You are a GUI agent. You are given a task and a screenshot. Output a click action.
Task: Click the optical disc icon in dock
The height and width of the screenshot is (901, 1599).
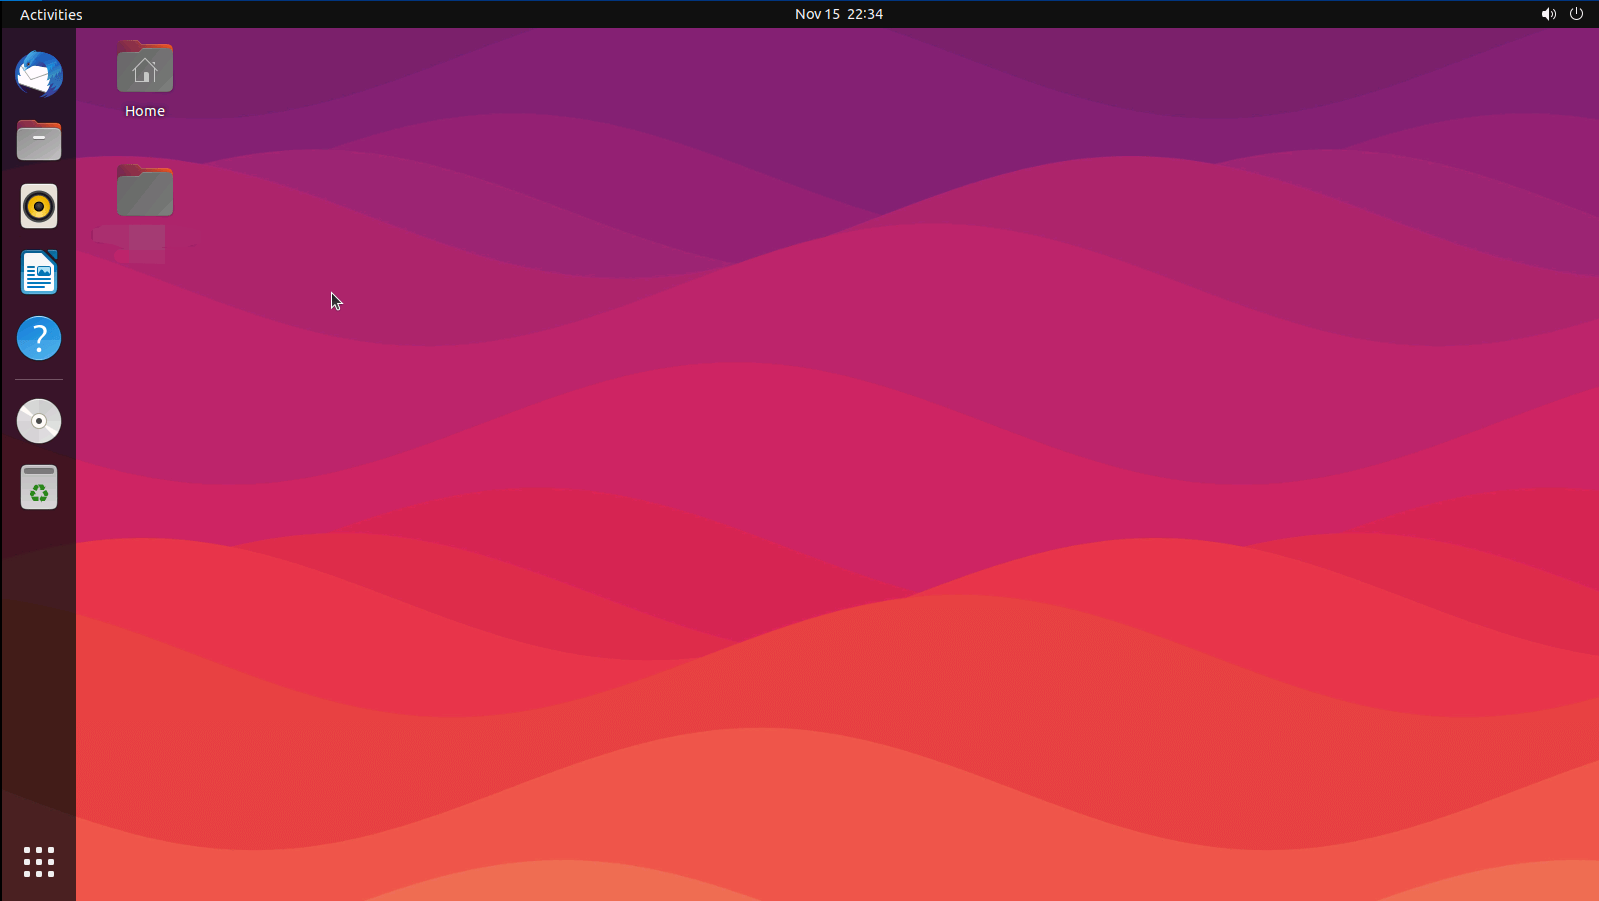39,421
